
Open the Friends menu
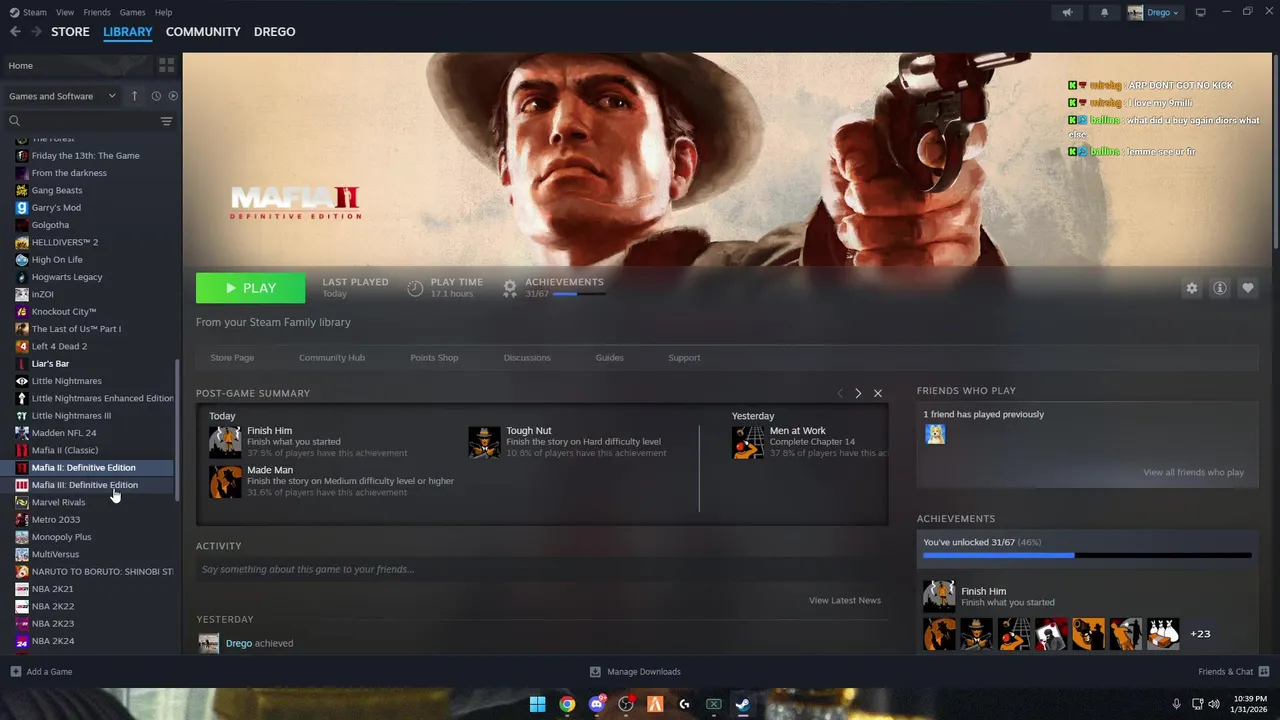click(x=97, y=12)
